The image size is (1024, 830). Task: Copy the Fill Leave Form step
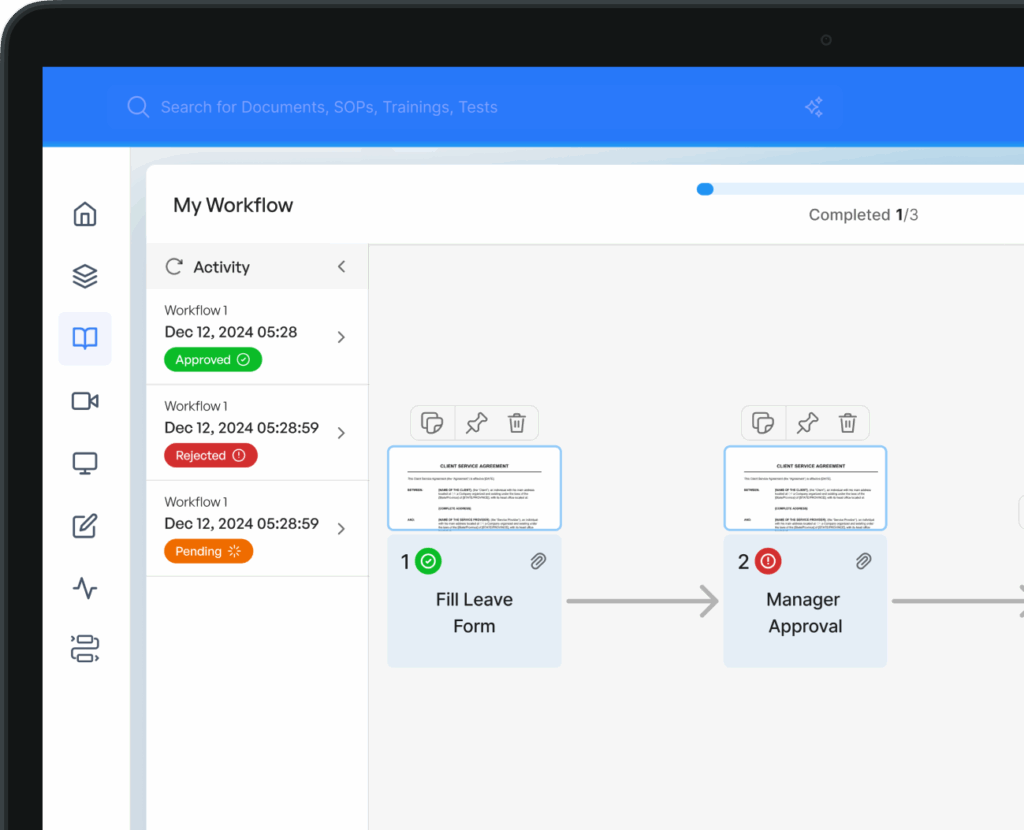(432, 423)
